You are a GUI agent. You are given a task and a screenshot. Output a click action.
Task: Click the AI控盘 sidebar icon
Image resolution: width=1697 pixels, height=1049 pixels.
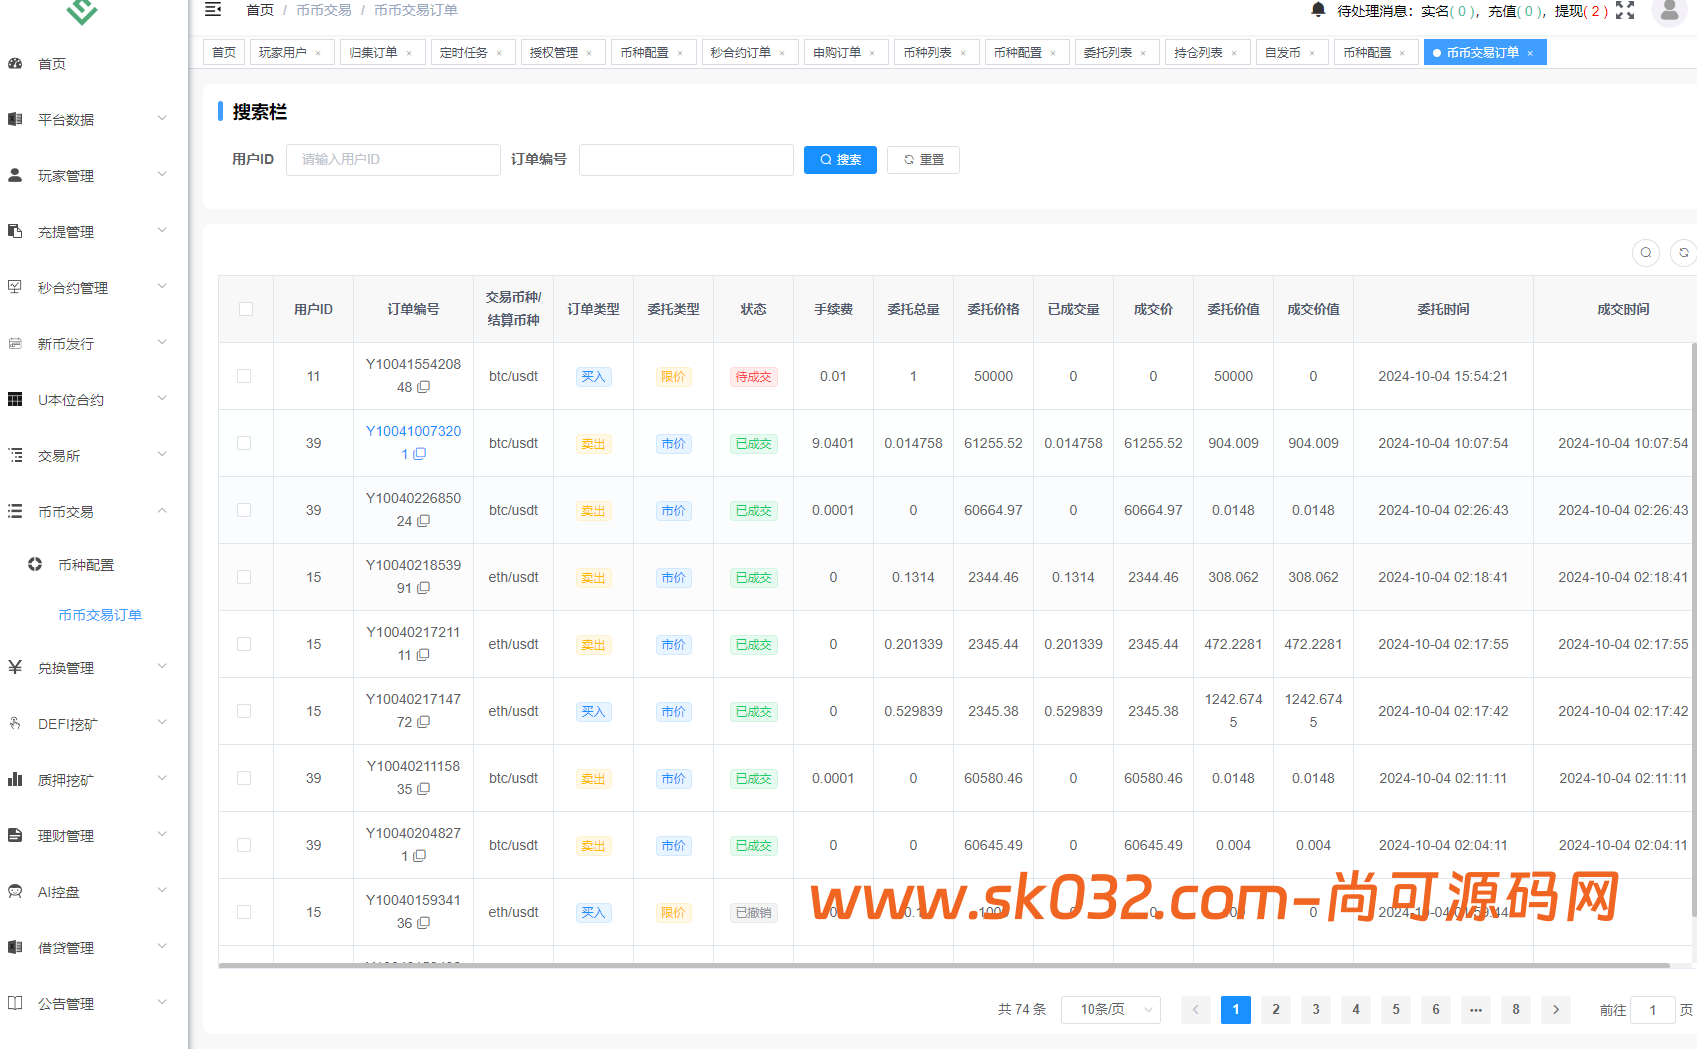pos(15,891)
